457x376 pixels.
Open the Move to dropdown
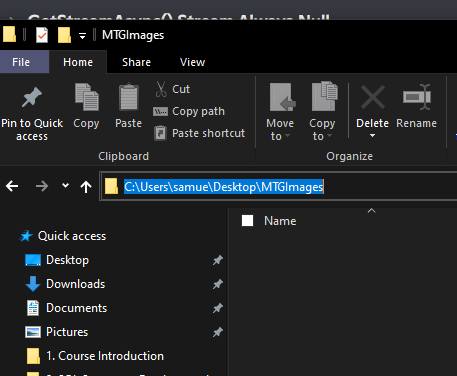click(280, 112)
